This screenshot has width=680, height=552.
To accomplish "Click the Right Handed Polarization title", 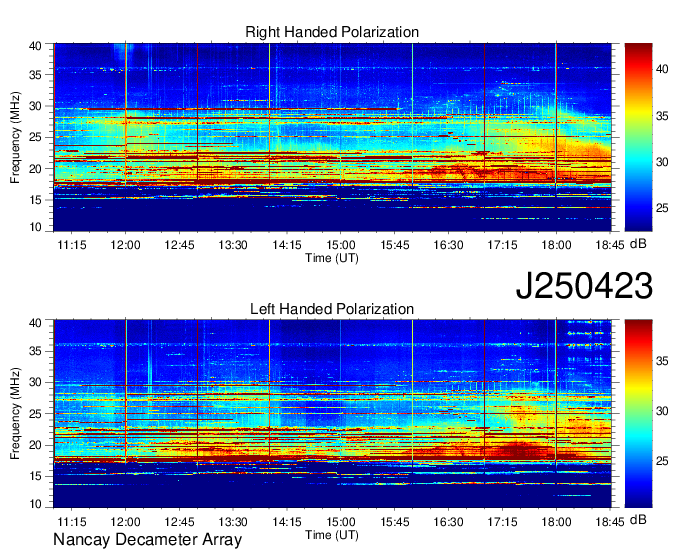I will 332,32.
